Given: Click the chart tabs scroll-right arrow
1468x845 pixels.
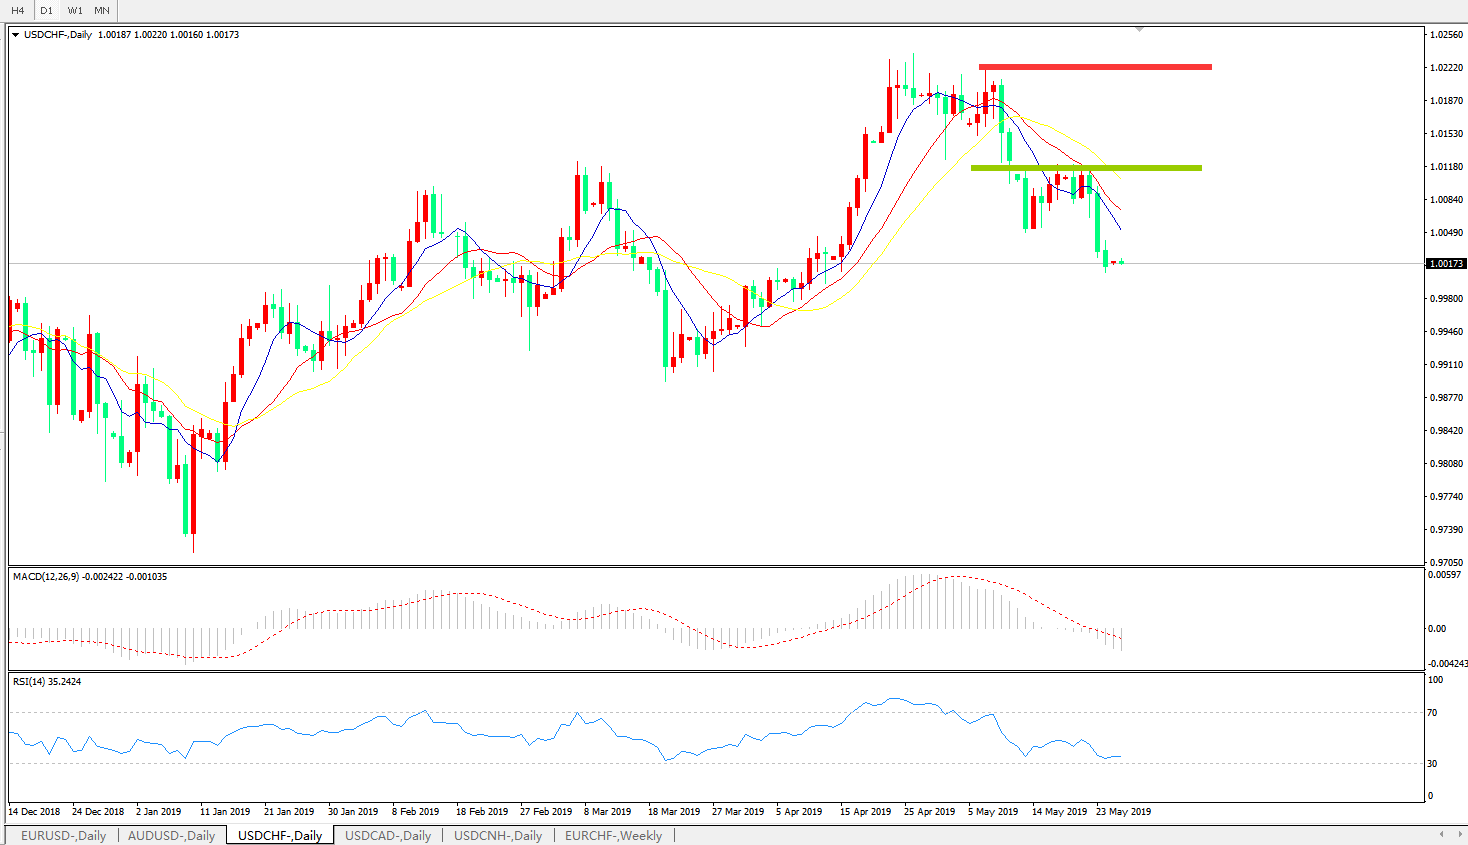Looking at the screenshot, I should pos(1458,834).
